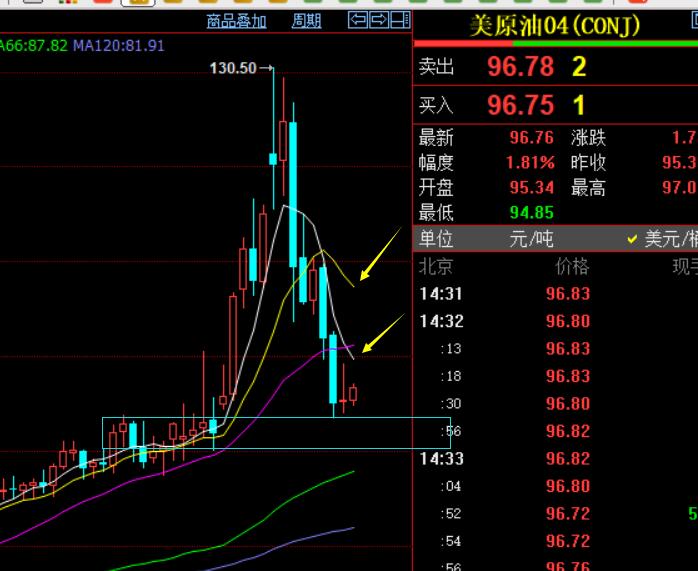Select the :04 tick row
Image resolution: width=698 pixels, height=571 pixels.
pos(556,486)
